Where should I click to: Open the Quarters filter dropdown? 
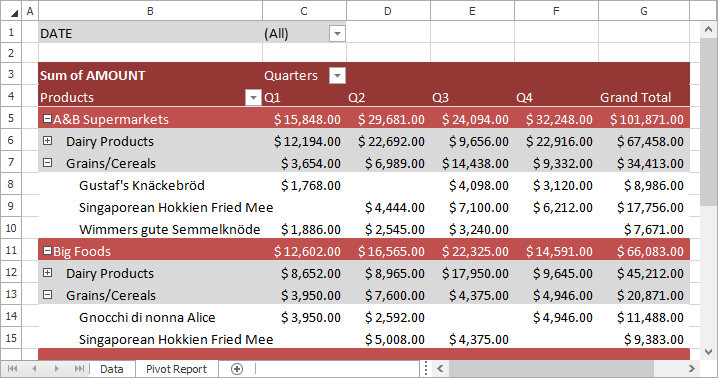[x=337, y=76]
